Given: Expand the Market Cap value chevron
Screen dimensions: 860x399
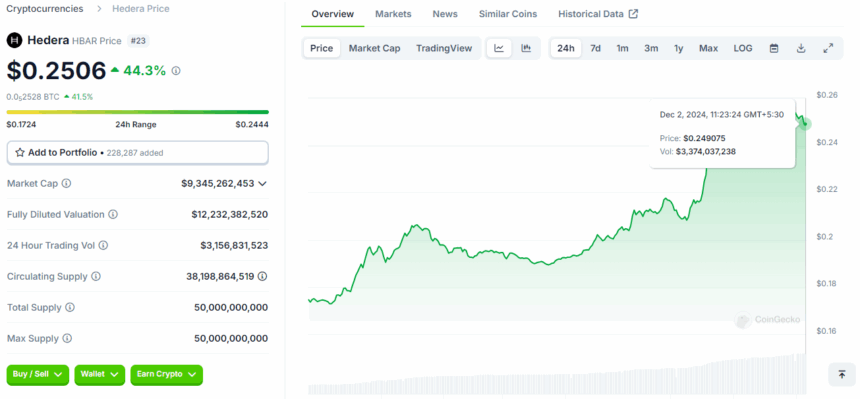Looking at the screenshot, I should coord(263,184).
